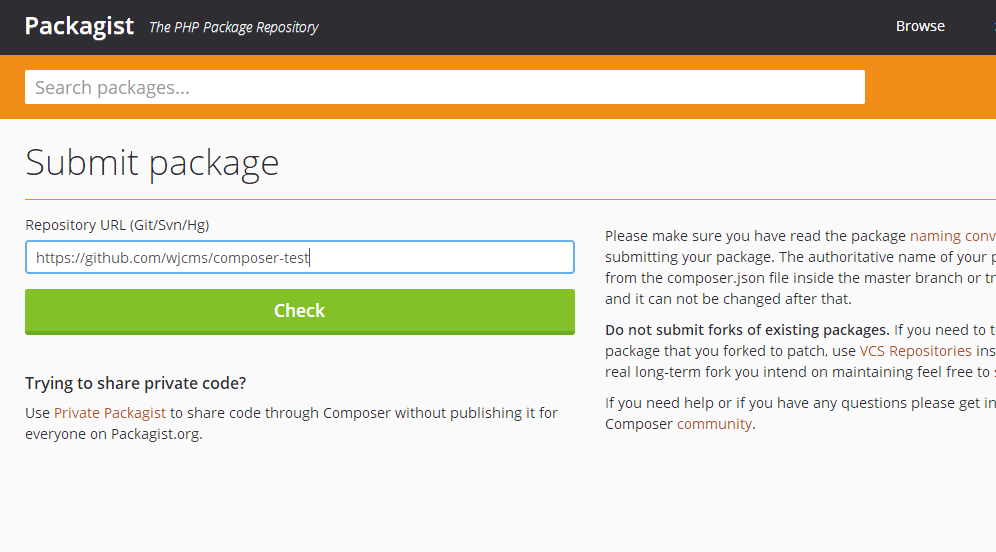Click the "Packagist.org." text in the paragraph

[157, 434]
